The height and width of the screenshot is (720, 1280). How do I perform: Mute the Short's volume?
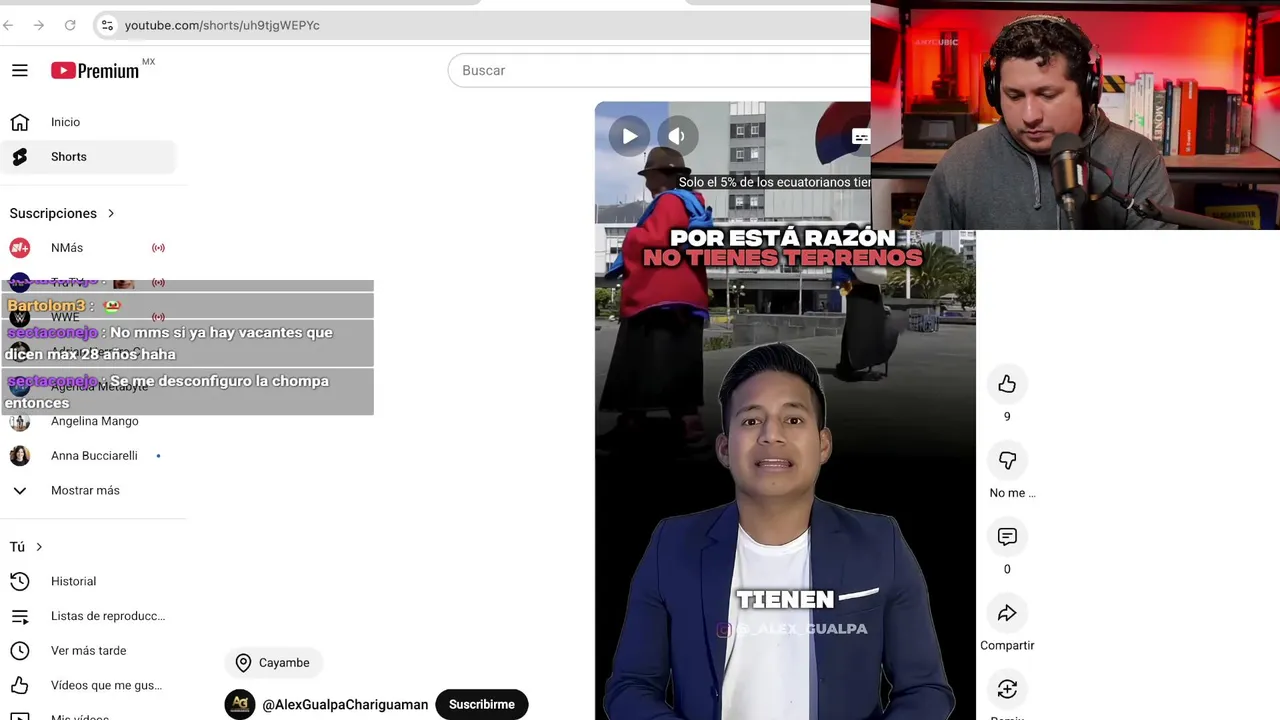click(677, 136)
